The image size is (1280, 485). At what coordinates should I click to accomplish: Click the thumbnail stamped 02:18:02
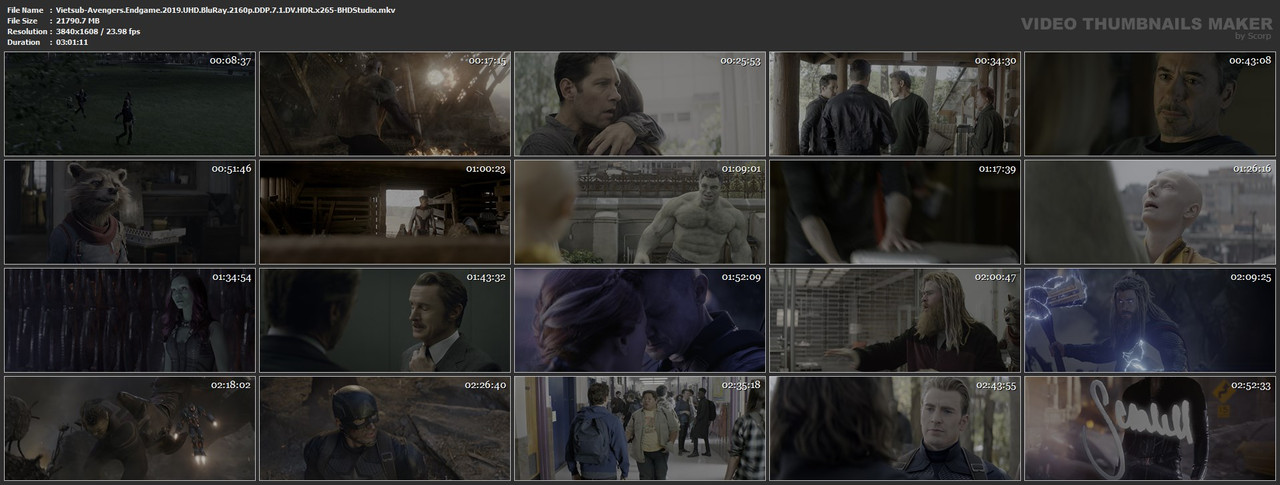pyautogui.click(x=129, y=427)
